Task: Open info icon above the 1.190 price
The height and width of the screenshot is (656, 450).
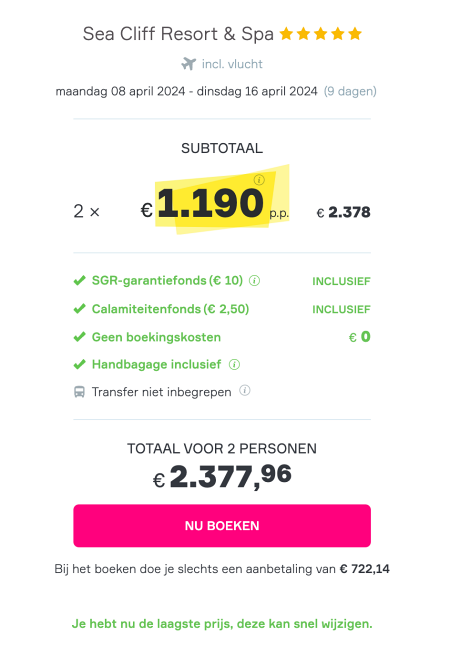Action: pos(259,180)
